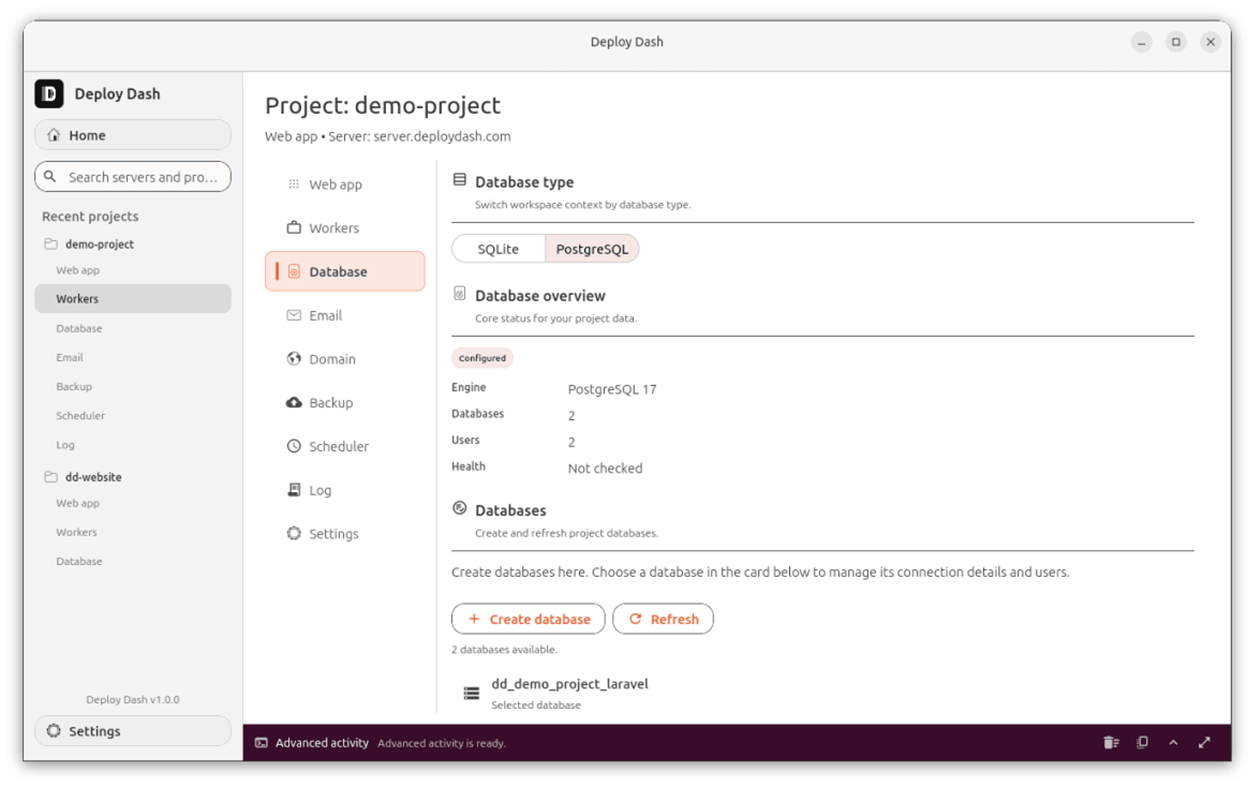Viewport: 1254px width, 787px height.
Task: Click the magnifier icon in the search box
Action: 50,177
